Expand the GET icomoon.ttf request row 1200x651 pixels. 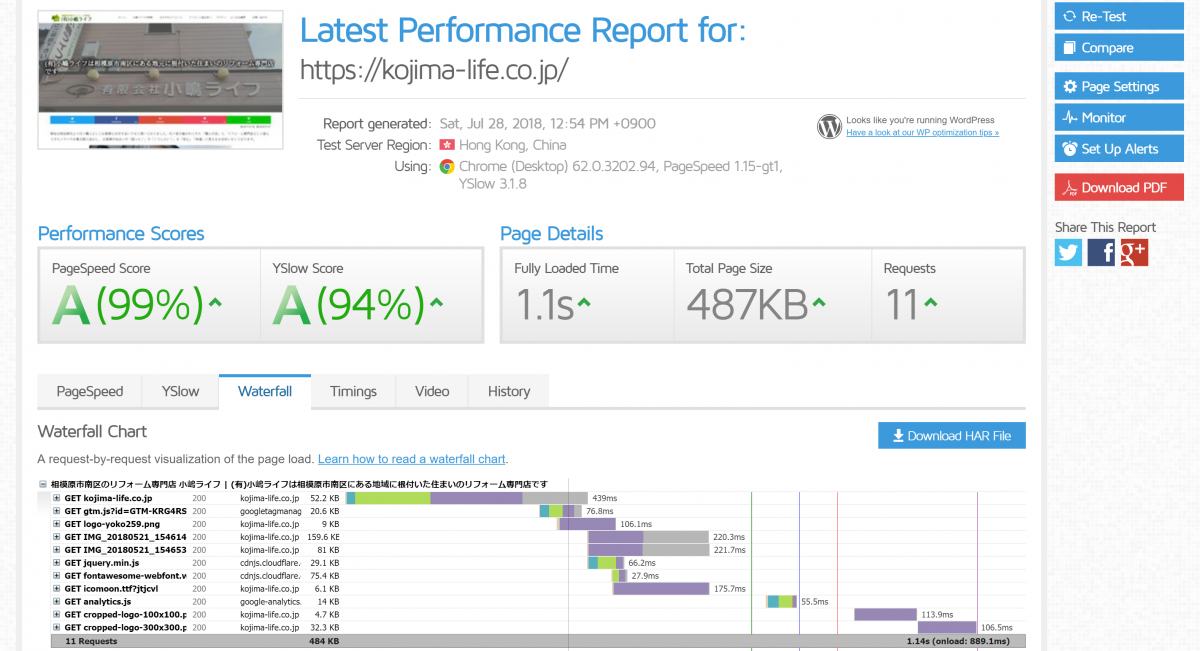[x=57, y=588]
